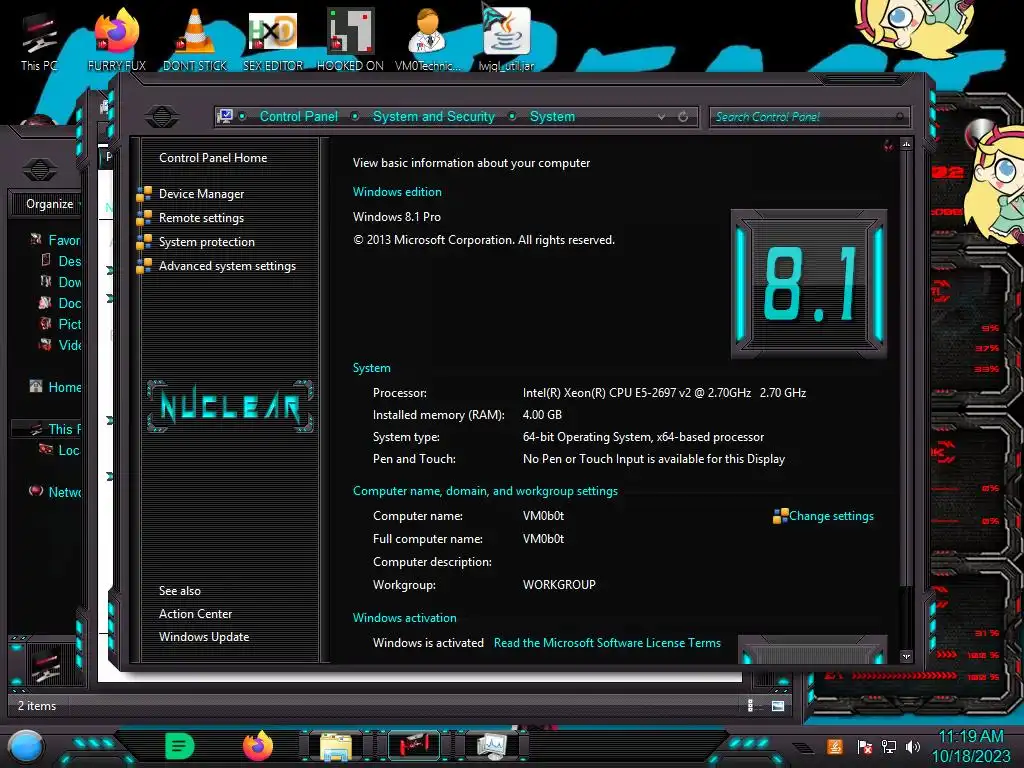This screenshot has width=1024, height=768.
Task: Open Control Panel Home
Action: point(213,158)
